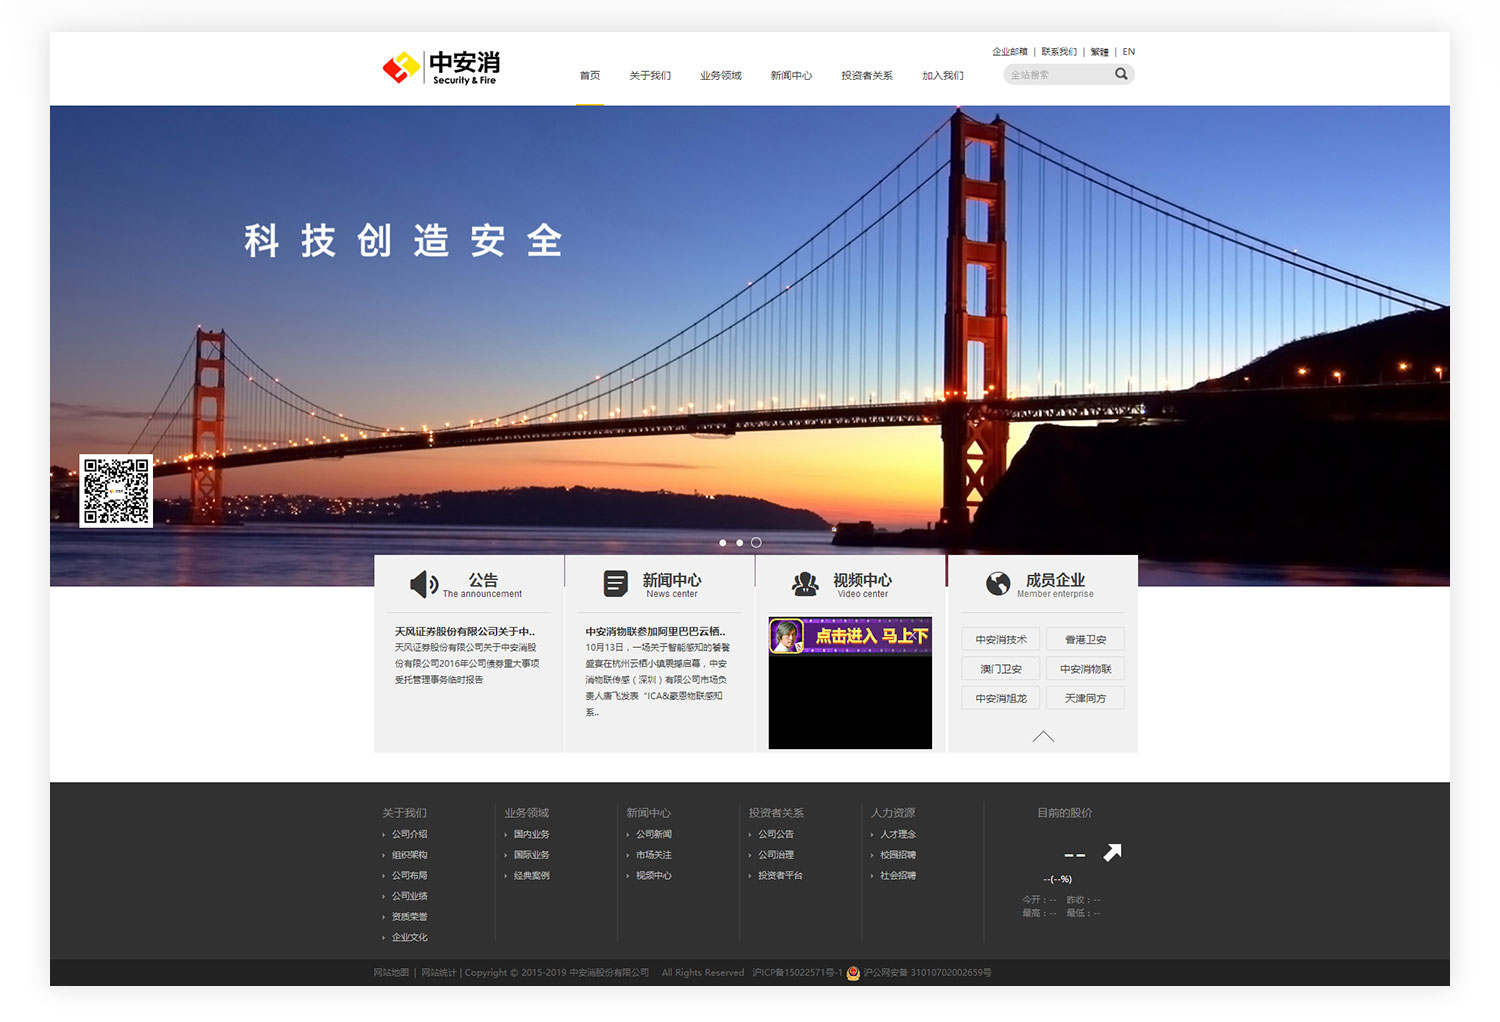1500x1022 pixels.
Task: Collapse the 成员企业 panel with the up arrow
Action: click(x=1043, y=736)
